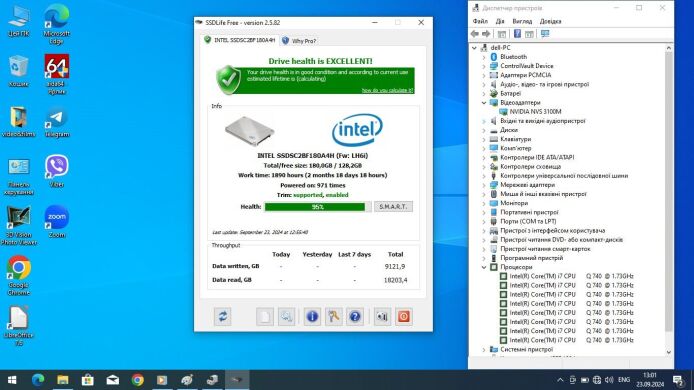Screen dimensions: 694x390
Task: Select the Google Chrome desktop icon
Action: click(x=19, y=275)
